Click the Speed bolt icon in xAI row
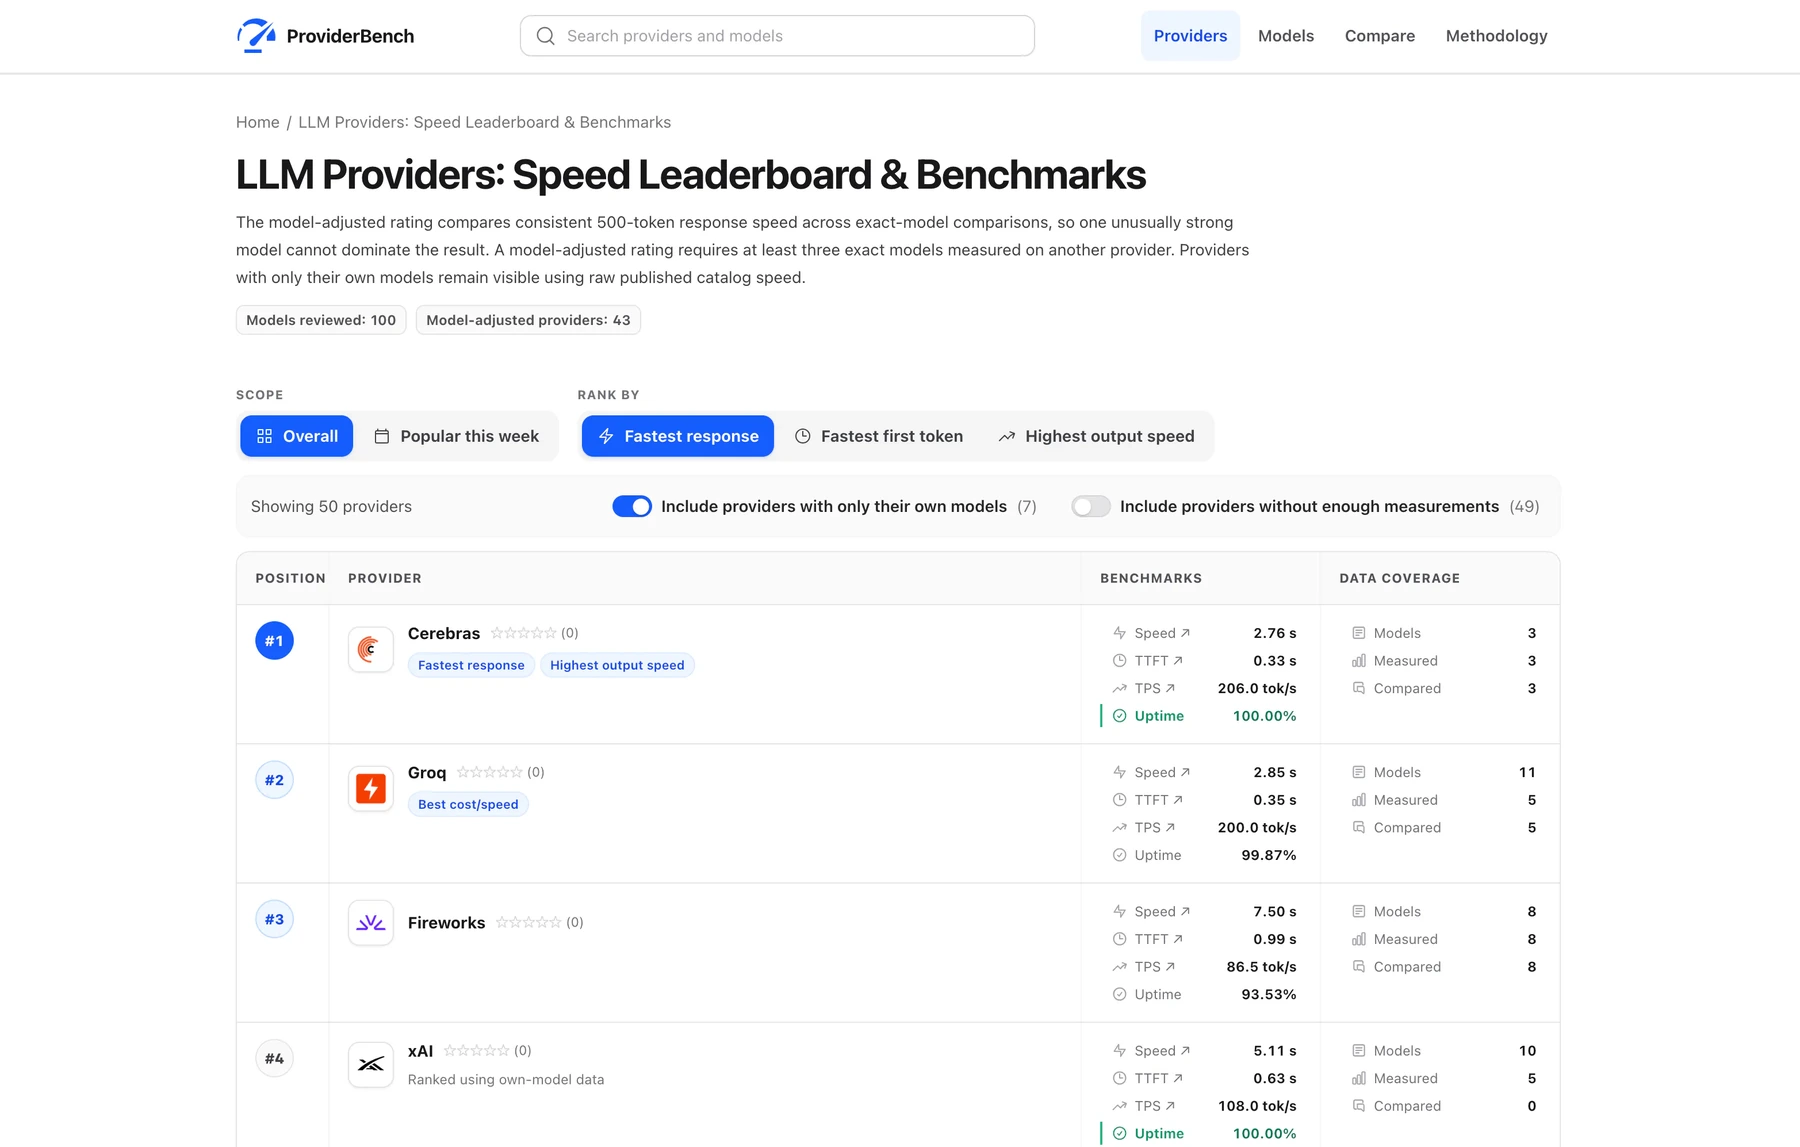The image size is (1800, 1147). [1120, 1051]
